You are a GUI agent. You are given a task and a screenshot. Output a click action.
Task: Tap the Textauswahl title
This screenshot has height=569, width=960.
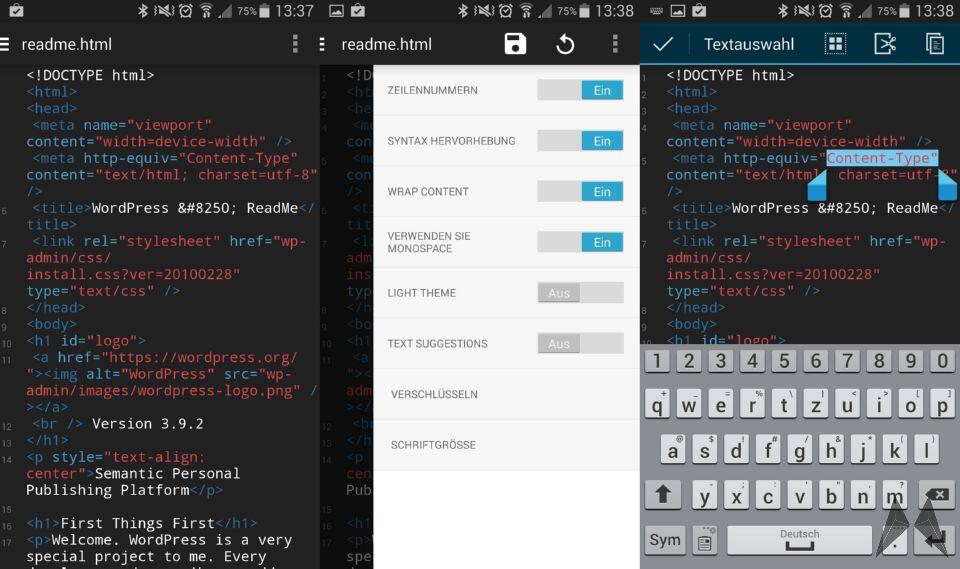(749, 44)
